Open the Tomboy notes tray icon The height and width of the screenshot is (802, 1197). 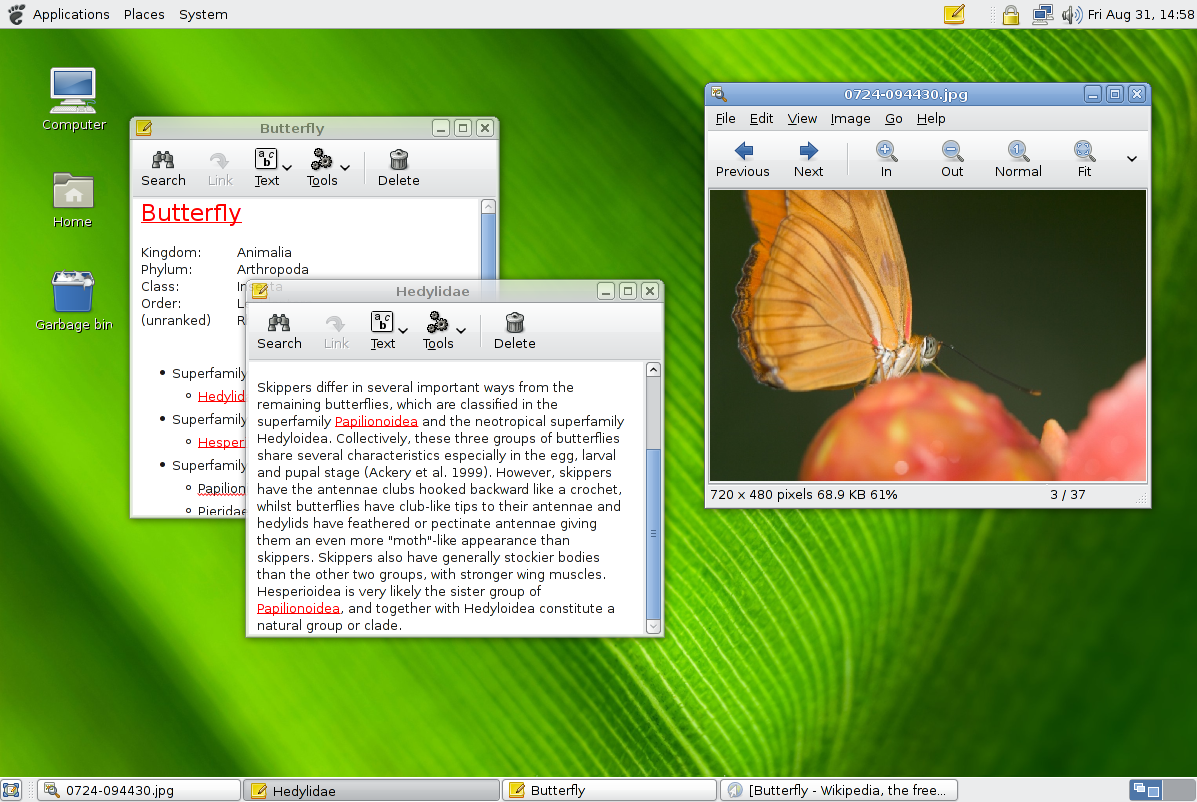954,14
